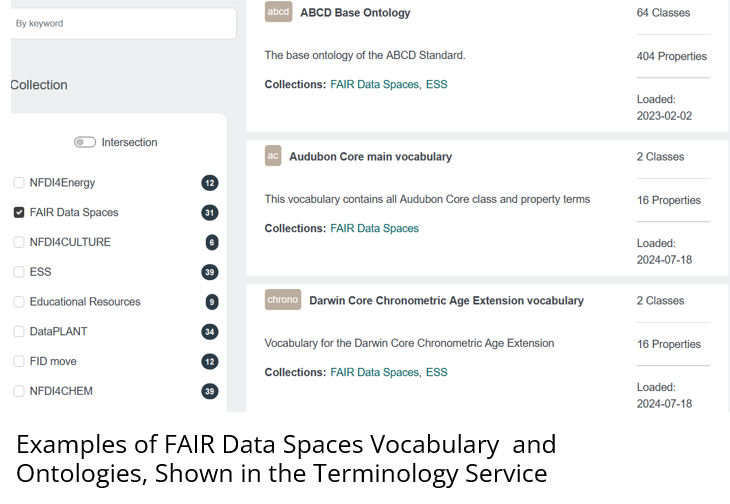Click the 34 count badge beside DataPLANT
The width and height of the screenshot is (730, 504).
(x=210, y=332)
